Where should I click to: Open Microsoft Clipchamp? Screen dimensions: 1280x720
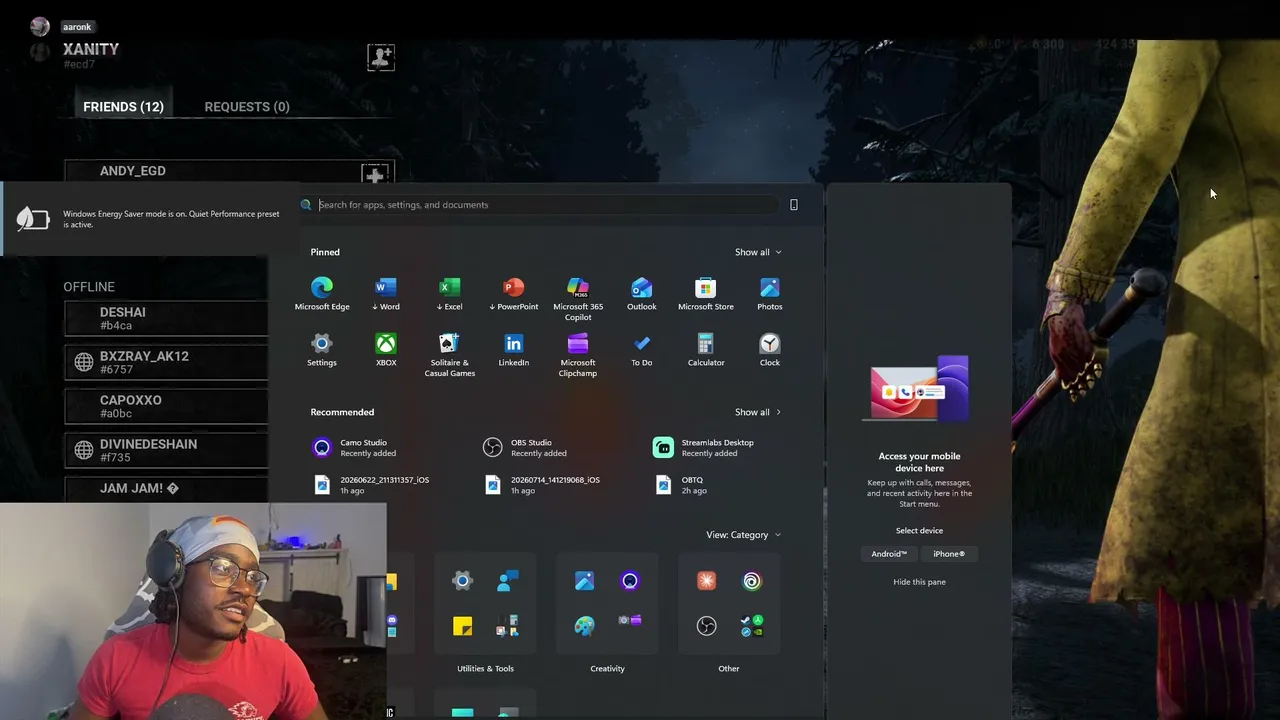tap(578, 355)
